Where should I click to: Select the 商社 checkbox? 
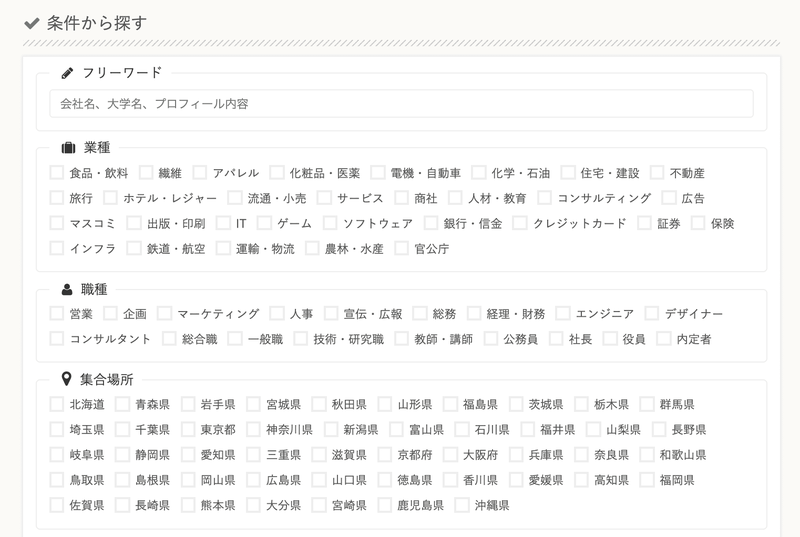(402, 197)
